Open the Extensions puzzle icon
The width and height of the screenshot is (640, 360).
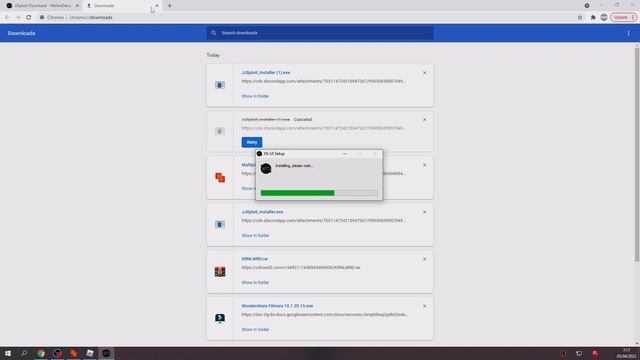593,18
